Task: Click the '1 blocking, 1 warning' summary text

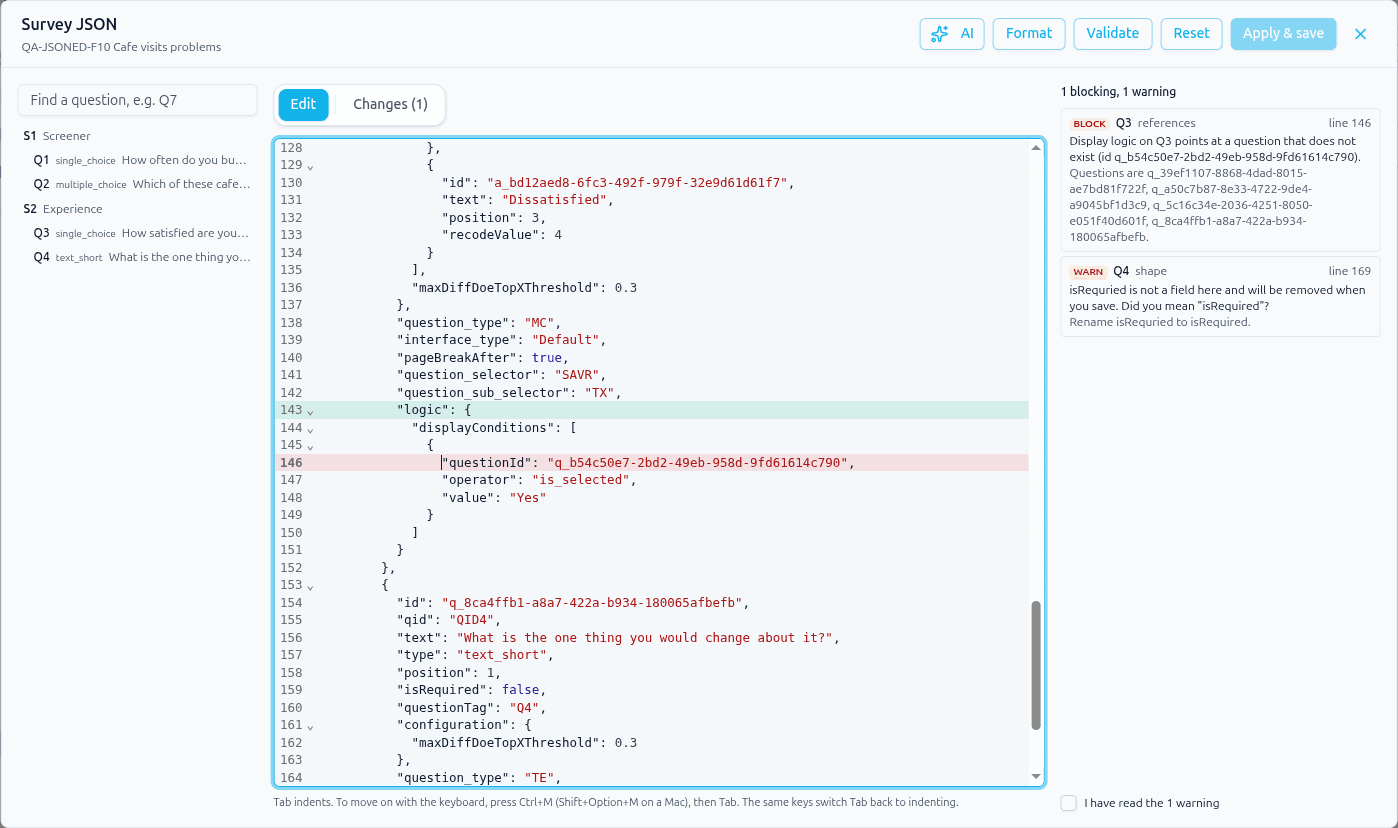Action: [x=1118, y=92]
